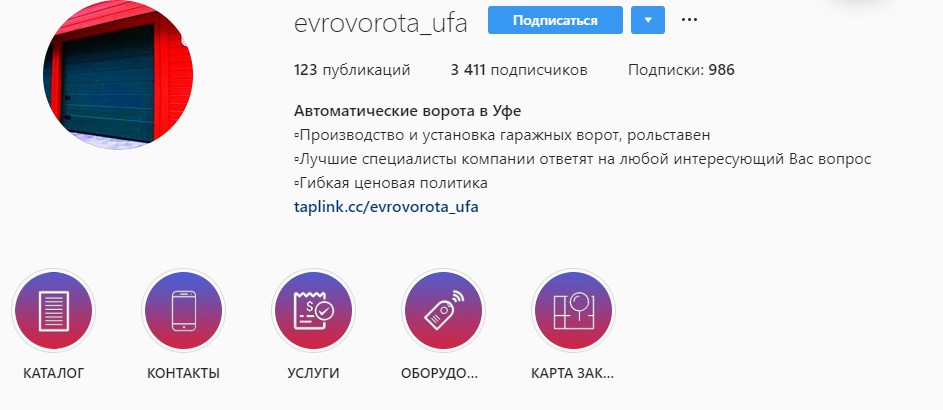Click the three-dots more options icon

pos(689,20)
